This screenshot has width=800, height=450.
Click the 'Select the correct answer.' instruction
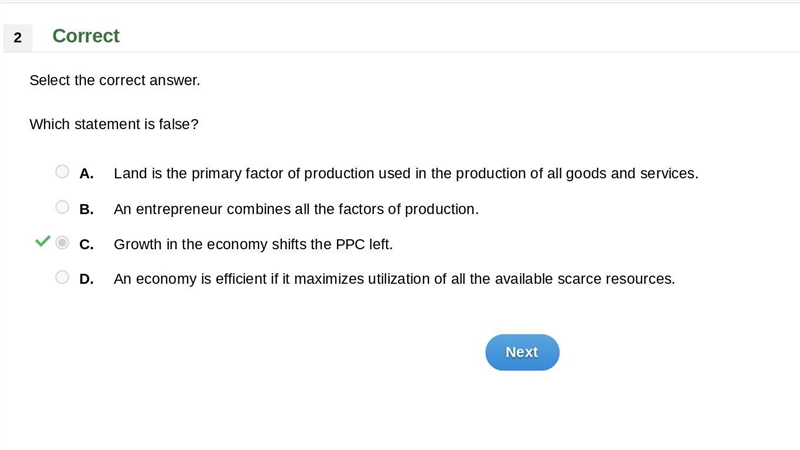tap(115, 81)
